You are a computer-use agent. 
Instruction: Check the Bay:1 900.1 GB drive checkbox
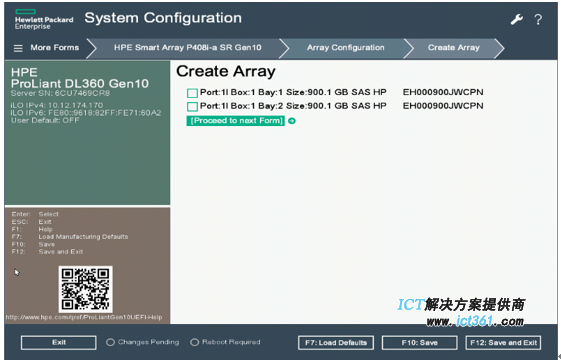tap(192, 93)
